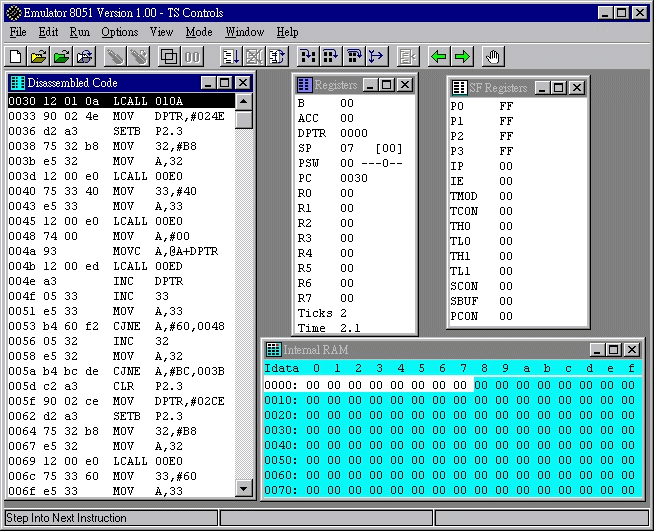Click the SF Registers window title icon
Viewport: 654px width, 531px height.
point(460,88)
